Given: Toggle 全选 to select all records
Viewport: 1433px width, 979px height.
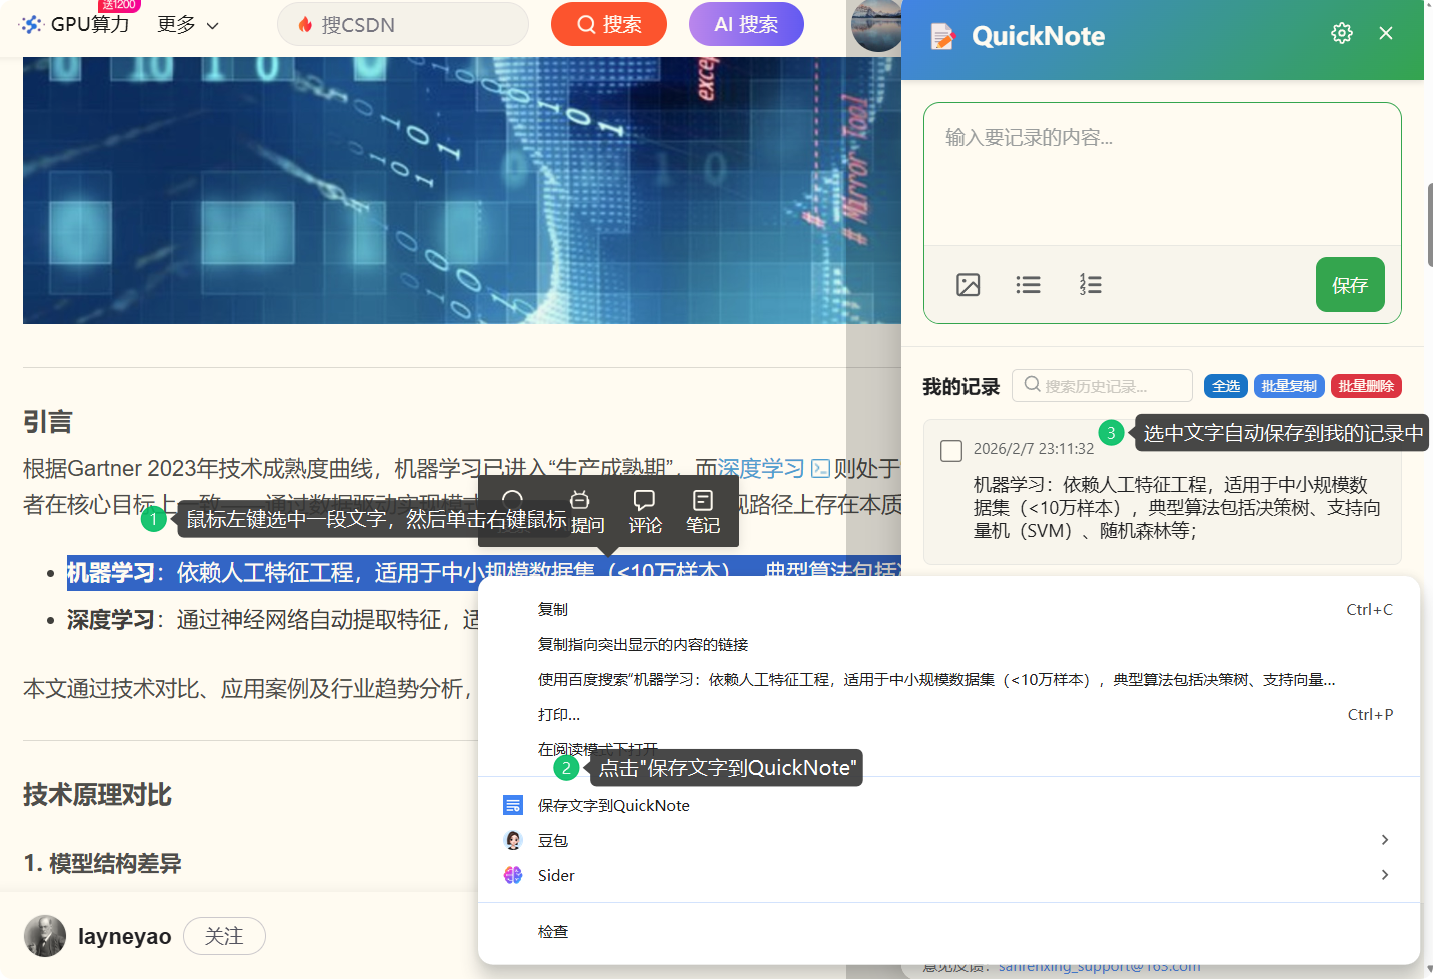Looking at the screenshot, I should [1225, 386].
